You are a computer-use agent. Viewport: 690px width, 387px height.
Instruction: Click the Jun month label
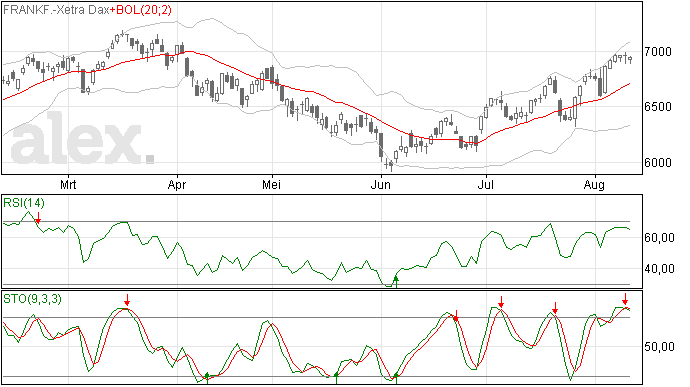coord(381,184)
